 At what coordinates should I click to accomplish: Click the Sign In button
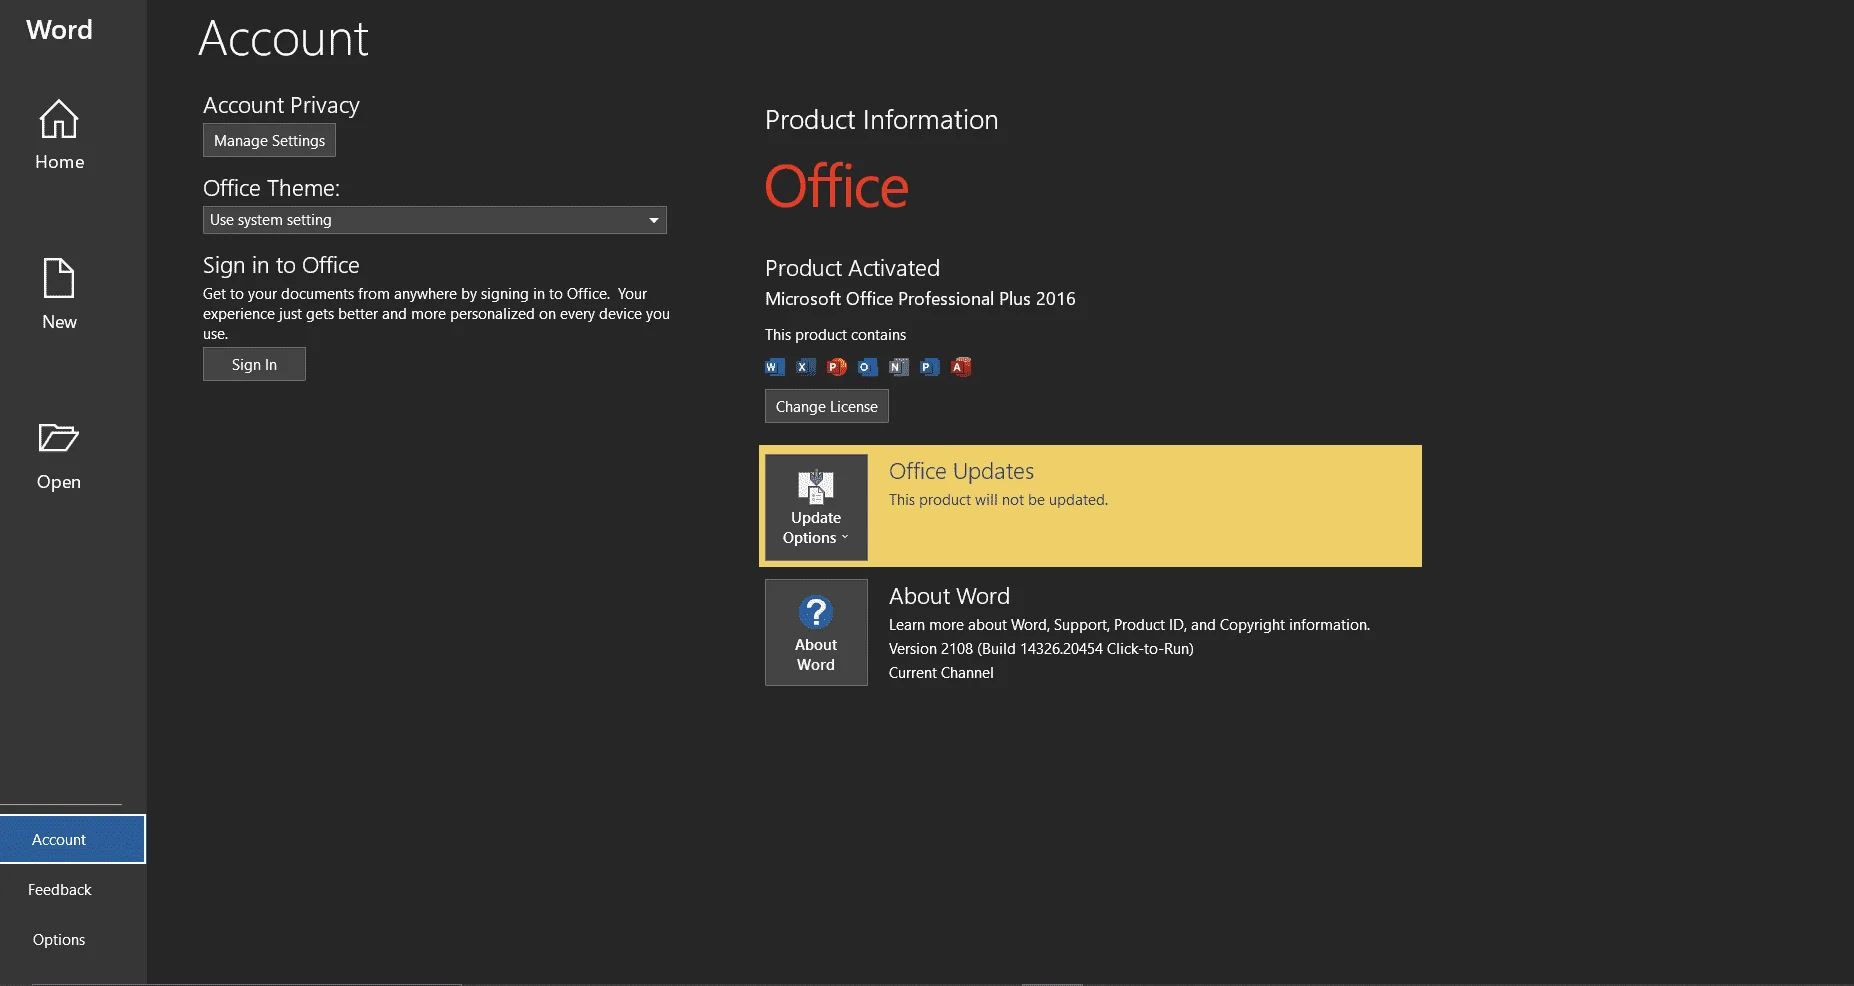(x=254, y=364)
